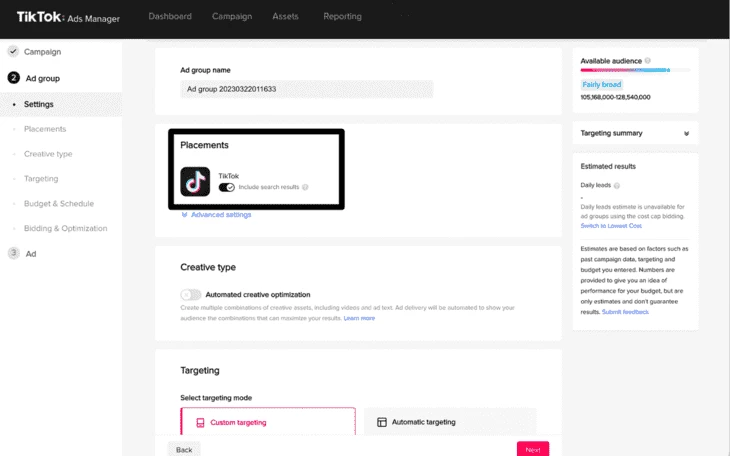Jump to Budget & Schedule in sidebar
Screen dimensions: 730x456
59,204
